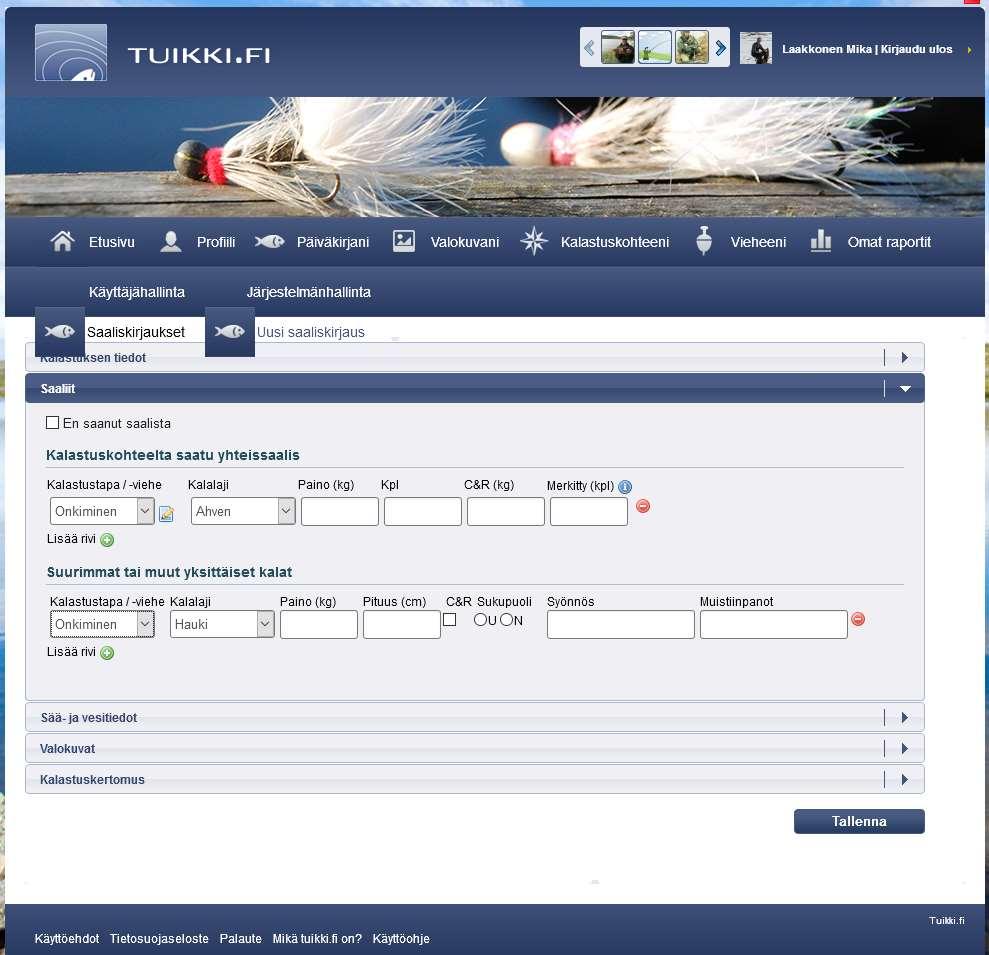Viewport: 989px width, 955px height.
Task: Click the Merkitty (kpl) input field
Action: pos(589,511)
